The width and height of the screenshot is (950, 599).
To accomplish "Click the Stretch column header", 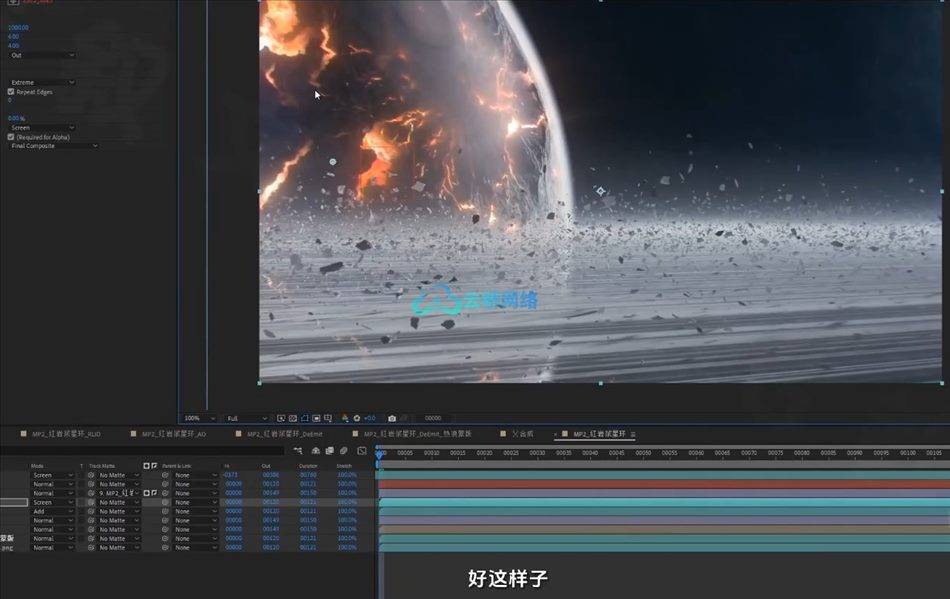I will [x=344, y=466].
